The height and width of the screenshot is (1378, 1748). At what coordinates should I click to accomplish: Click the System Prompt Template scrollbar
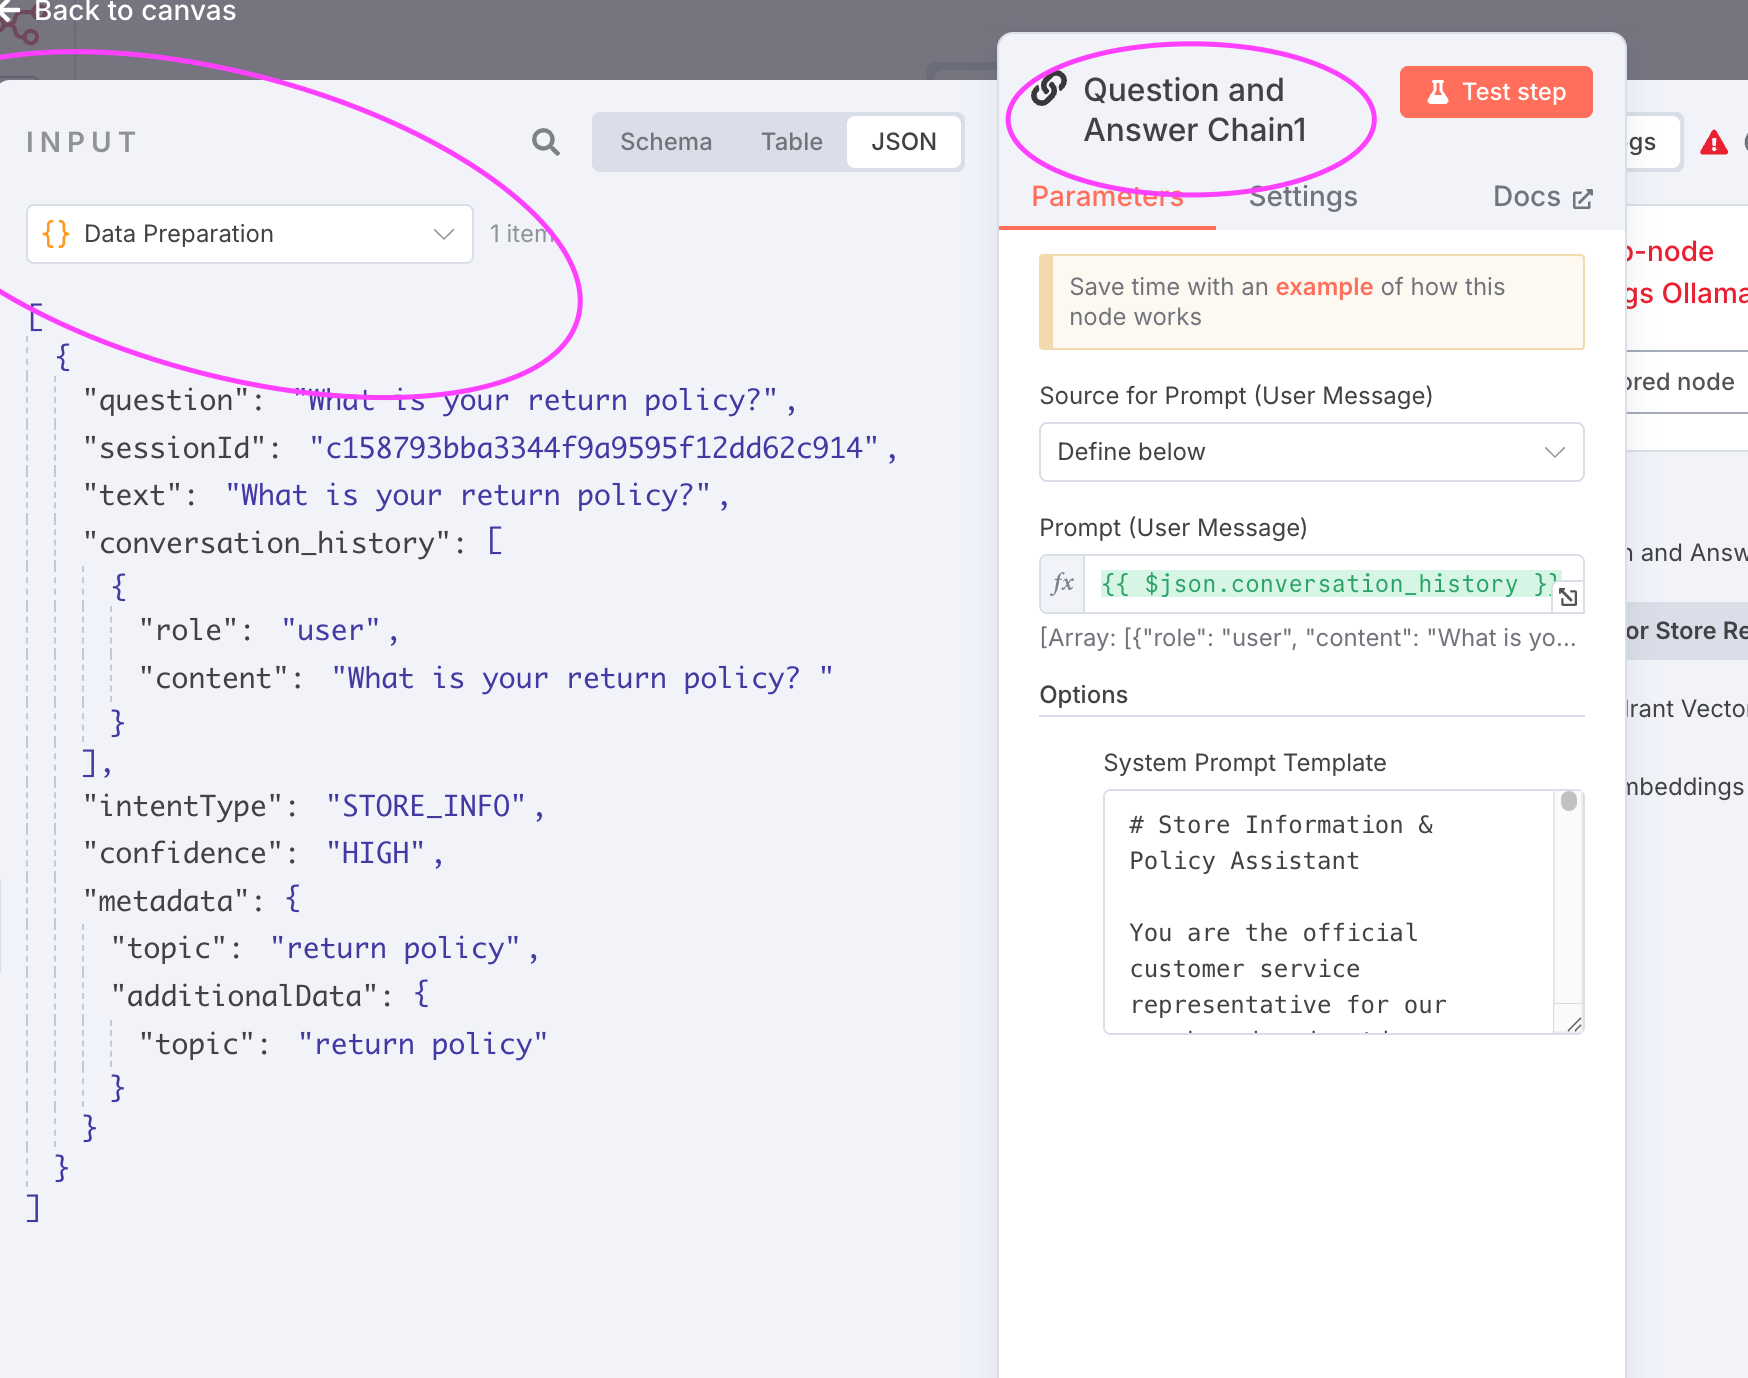click(x=1569, y=900)
